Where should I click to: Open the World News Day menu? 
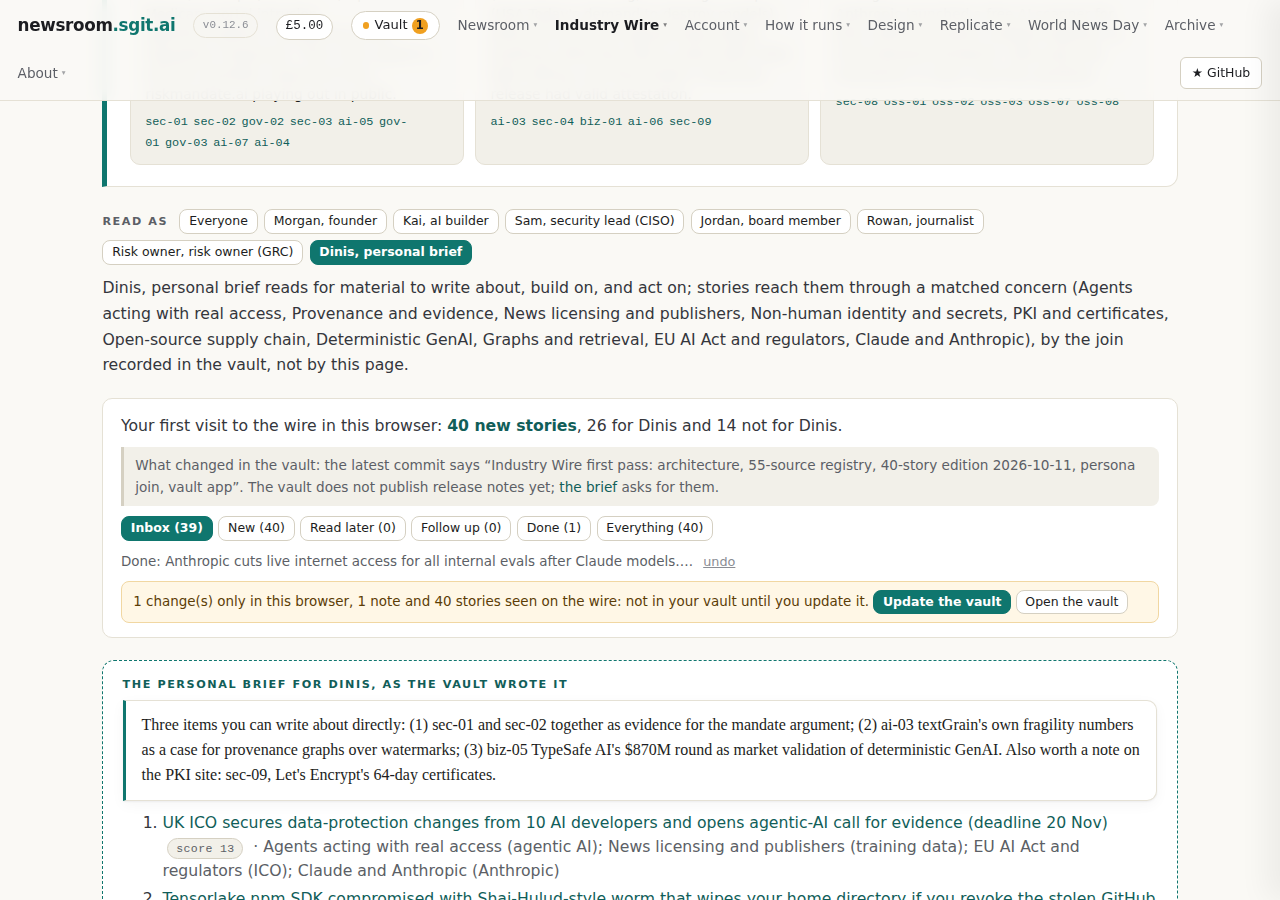[1088, 25]
